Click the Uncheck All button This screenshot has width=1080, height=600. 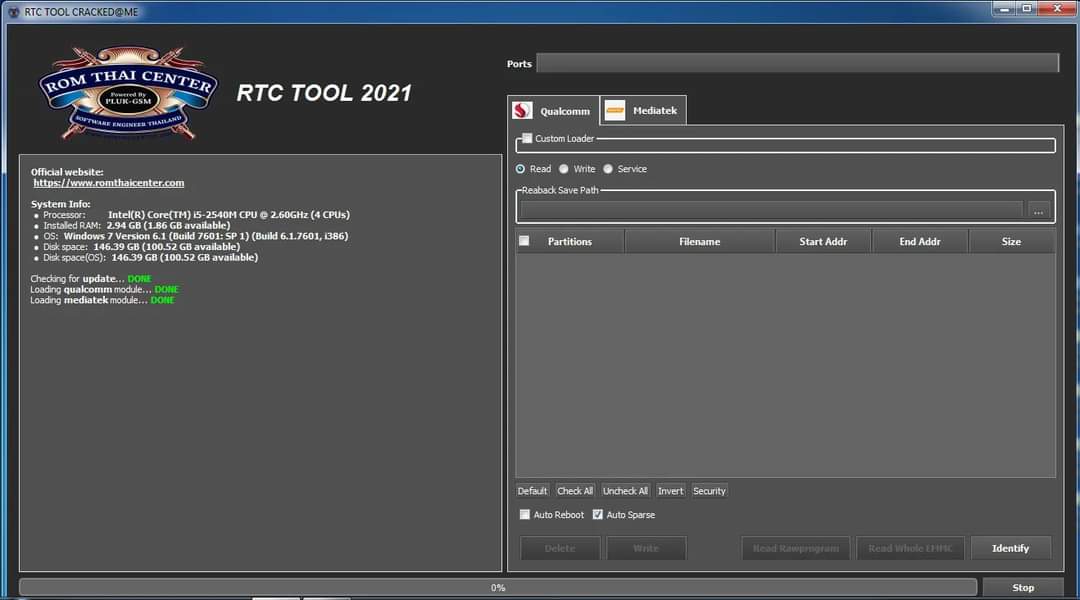tap(625, 491)
